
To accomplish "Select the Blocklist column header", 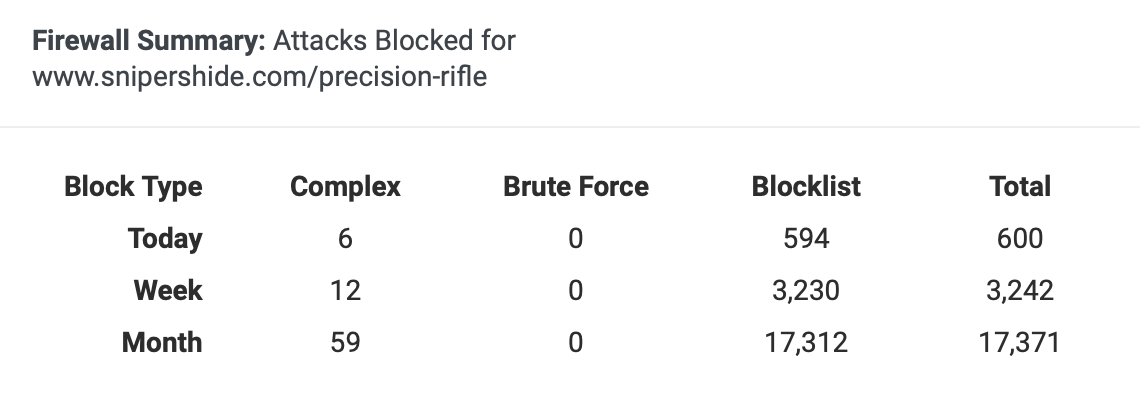I will point(806,187).
